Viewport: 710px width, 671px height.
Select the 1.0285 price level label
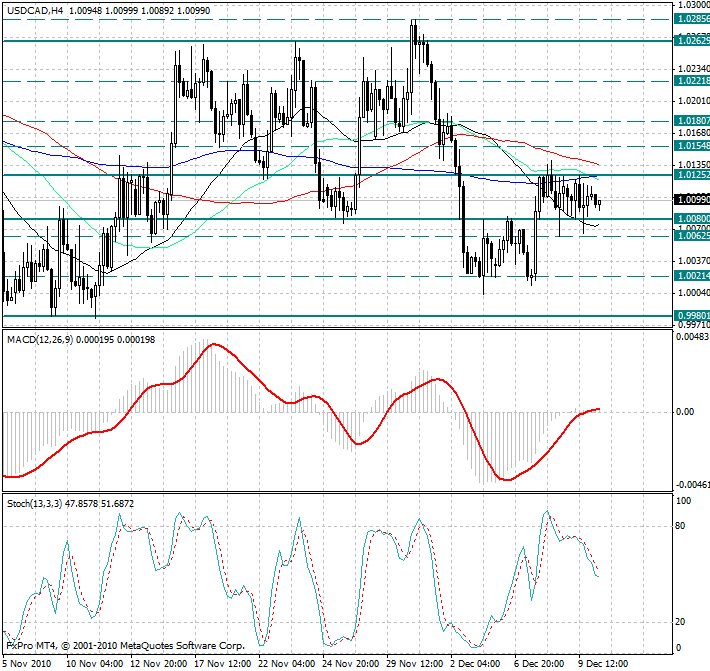click(x=692, y=19)
